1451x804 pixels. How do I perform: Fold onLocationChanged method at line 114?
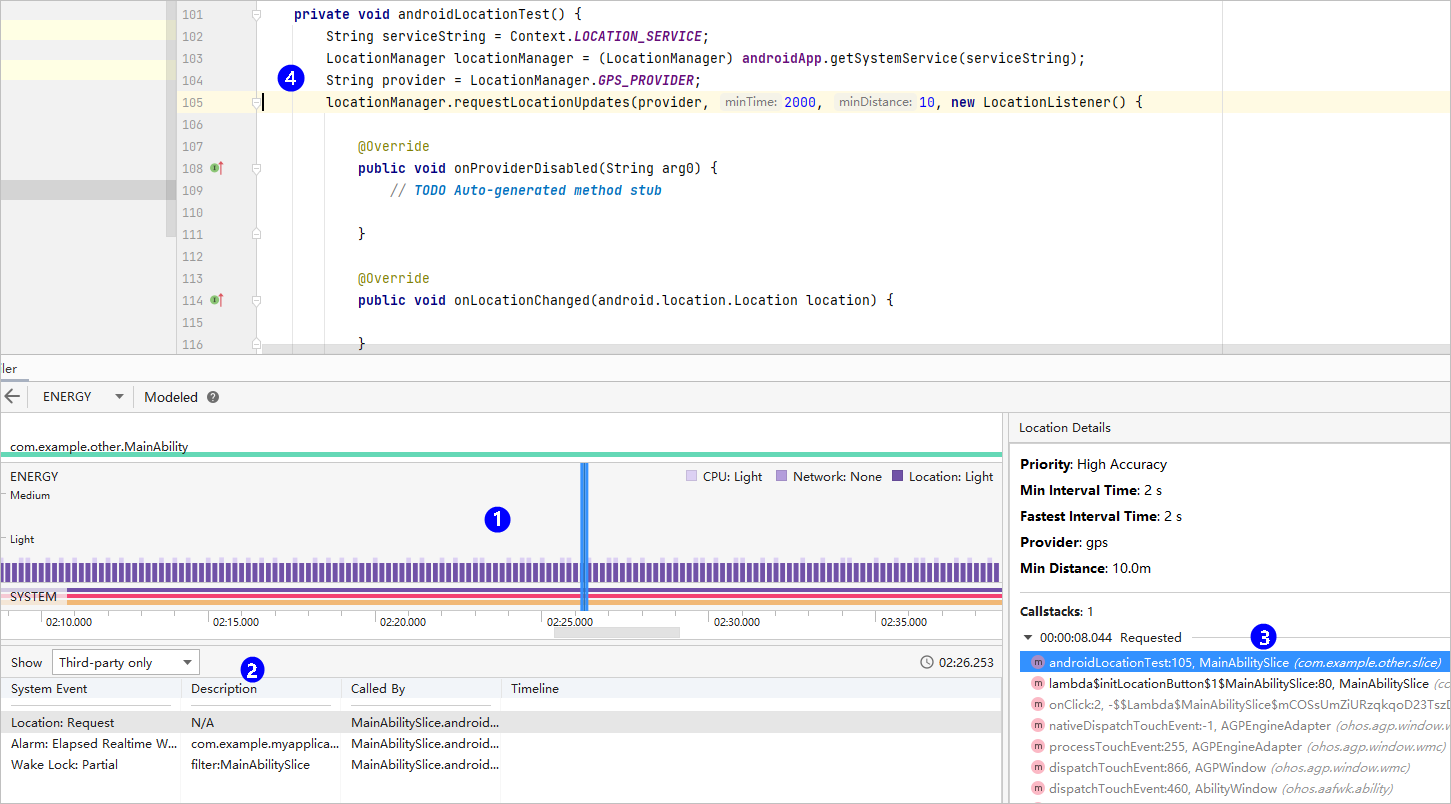tap(257, 300)
